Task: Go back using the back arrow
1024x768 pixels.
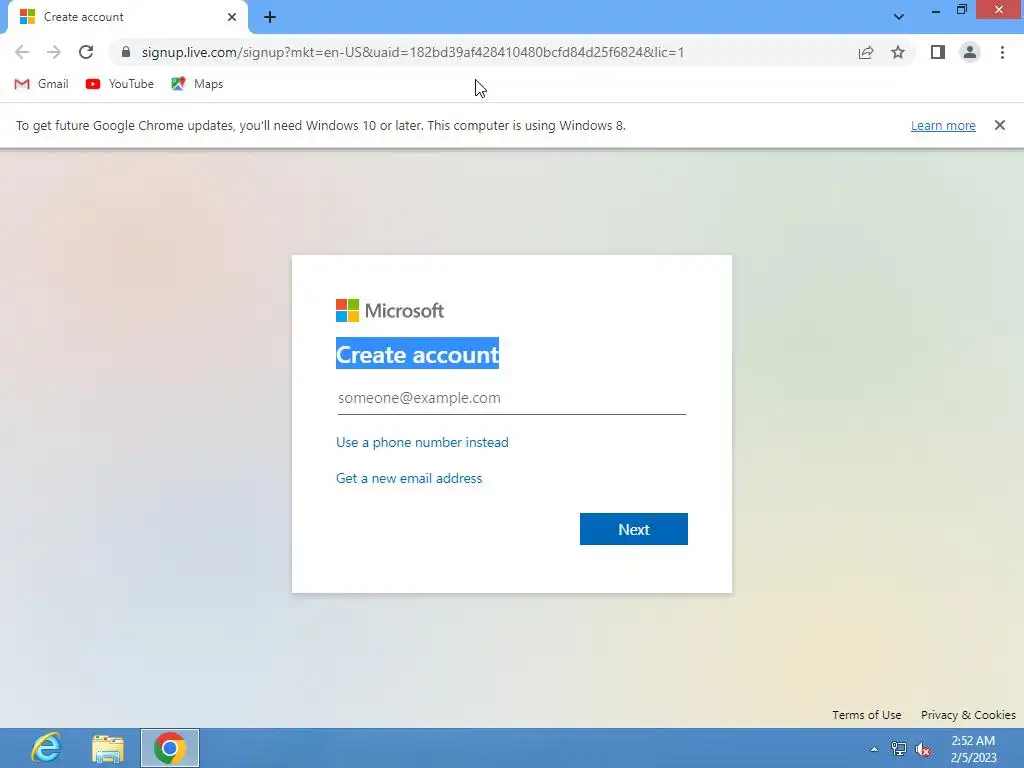Action: (x=22, y=52)
